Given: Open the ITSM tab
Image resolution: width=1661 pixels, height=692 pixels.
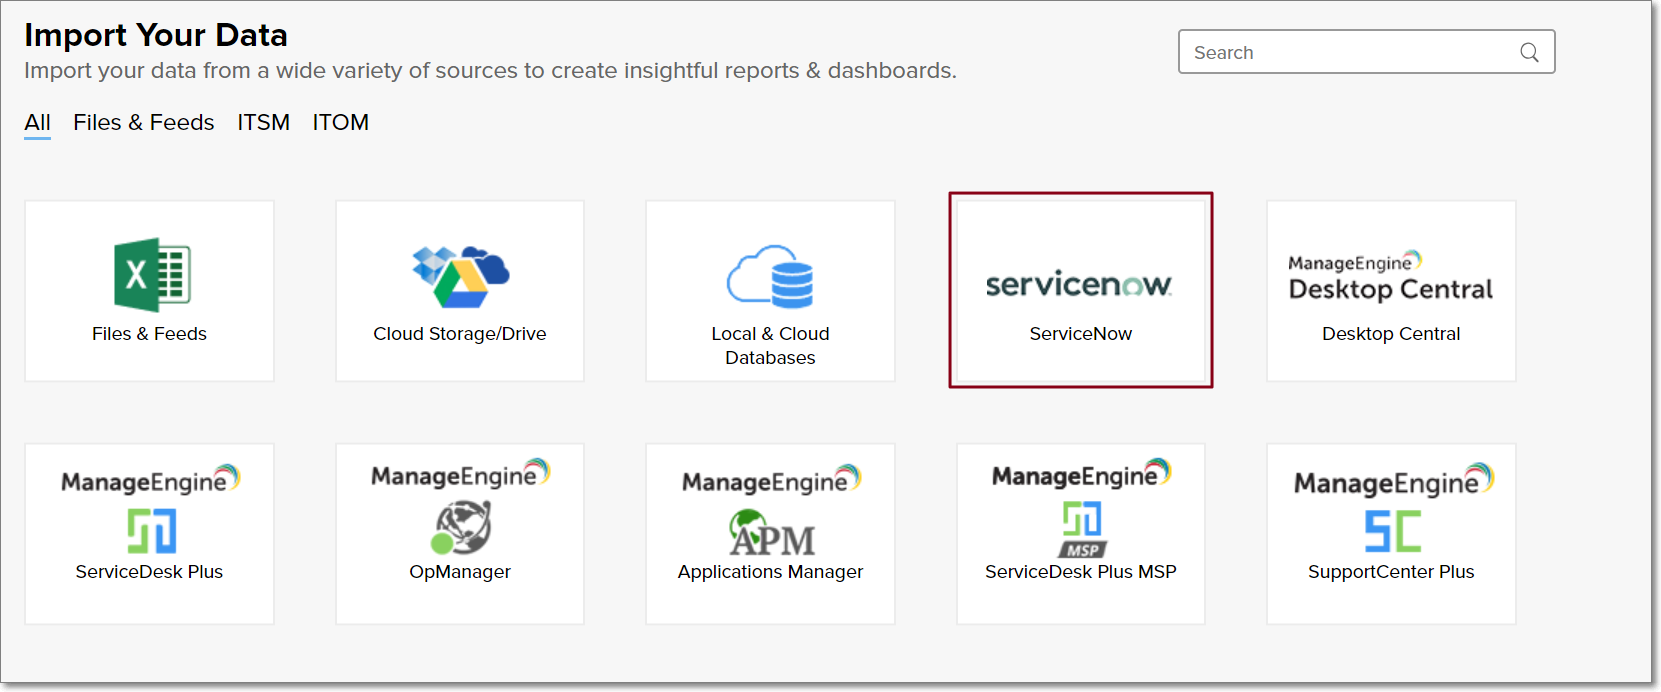Looking at the screenshot, I should pyautogui.click(x=263, y=122).
